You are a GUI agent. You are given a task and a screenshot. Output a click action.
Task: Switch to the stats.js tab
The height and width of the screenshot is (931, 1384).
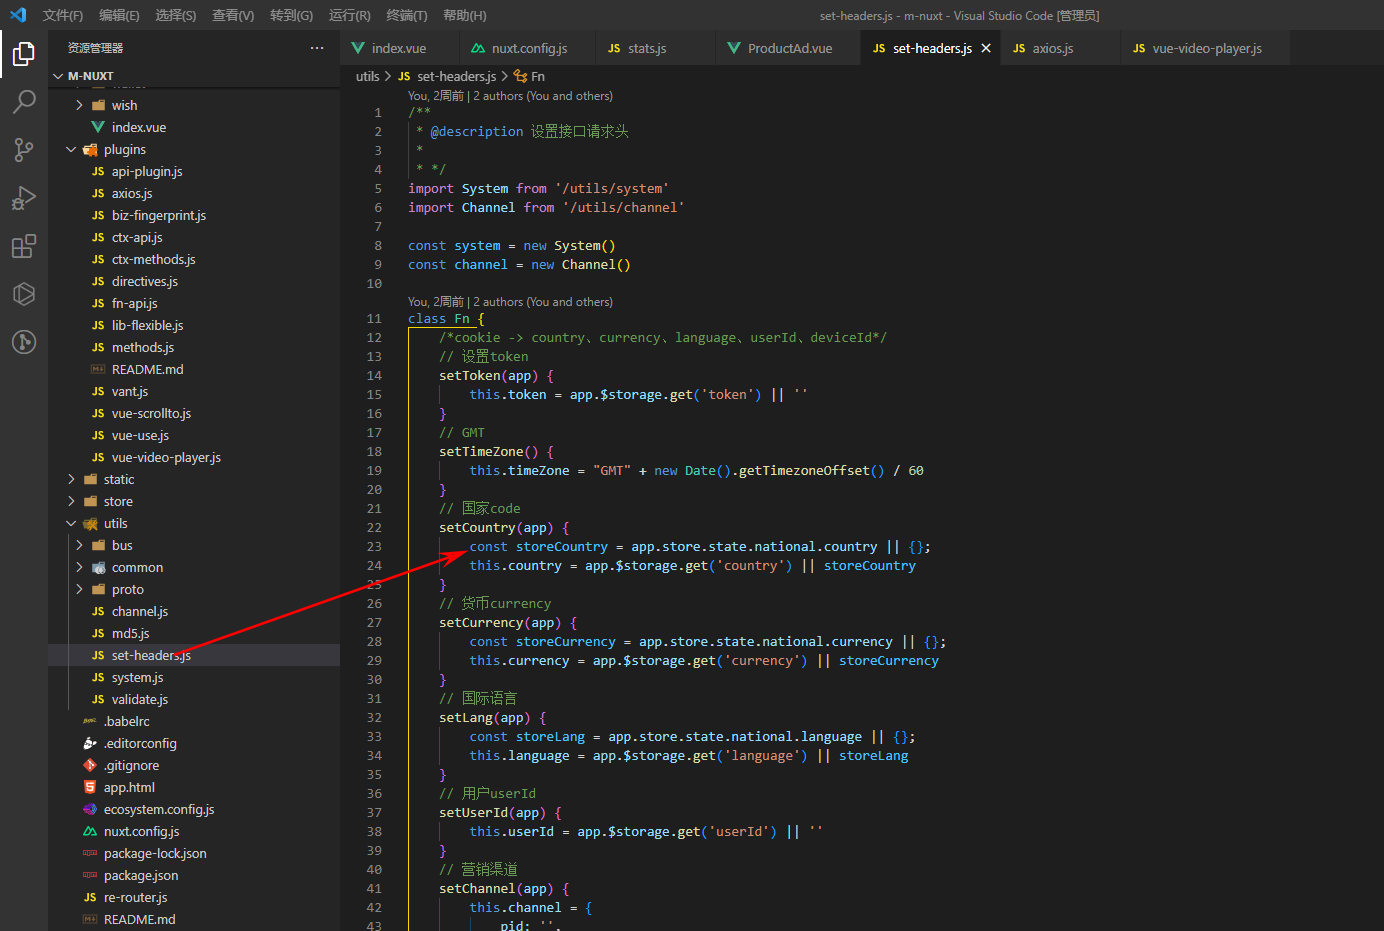pyautogui.click(x=656, y=48)
